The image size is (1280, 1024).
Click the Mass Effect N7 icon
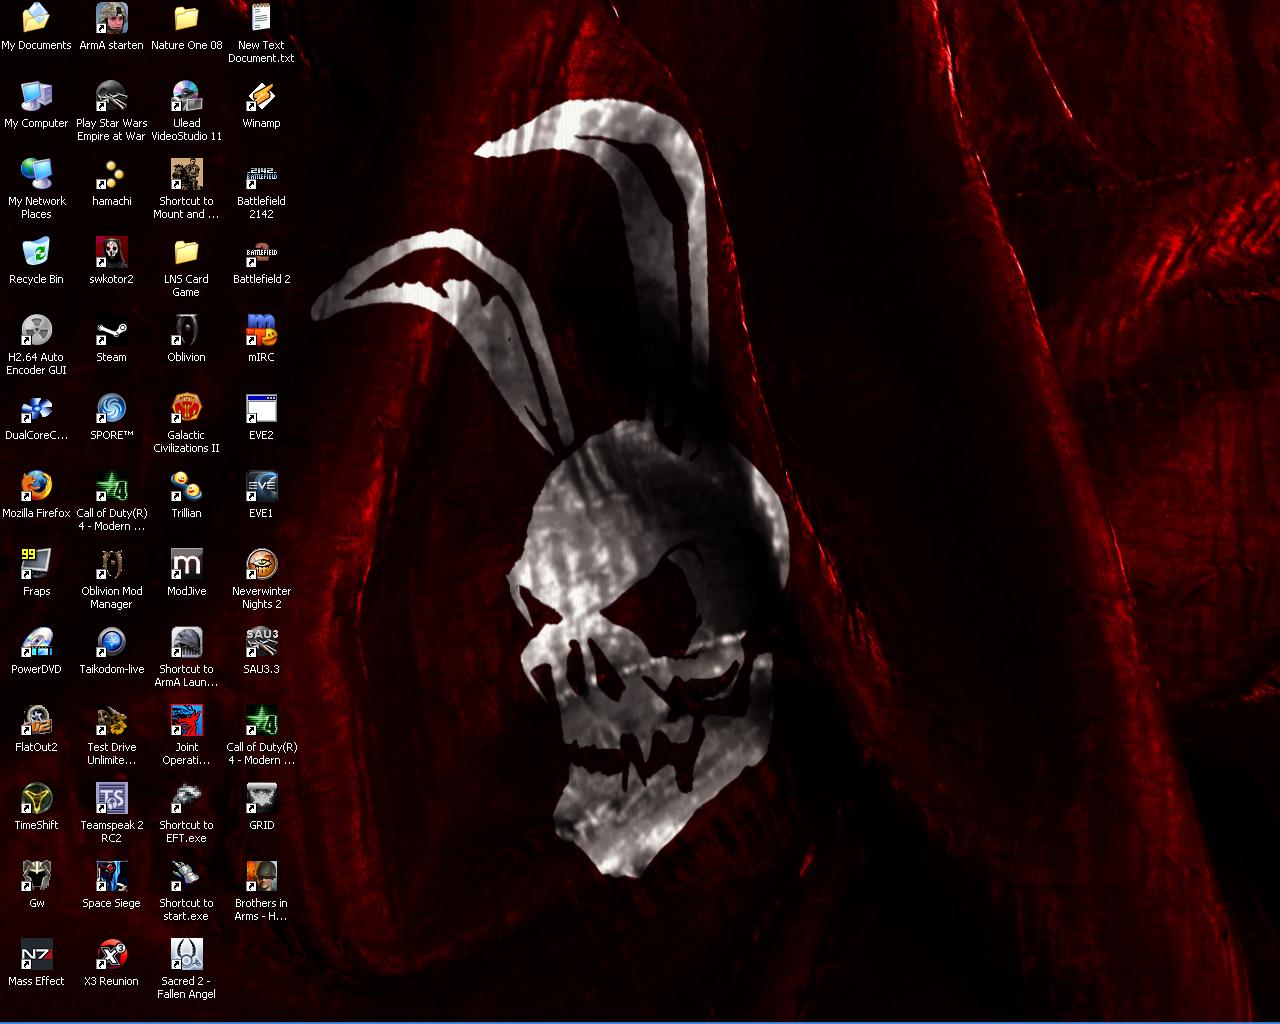pyautogui.click(x=36, y=955)
